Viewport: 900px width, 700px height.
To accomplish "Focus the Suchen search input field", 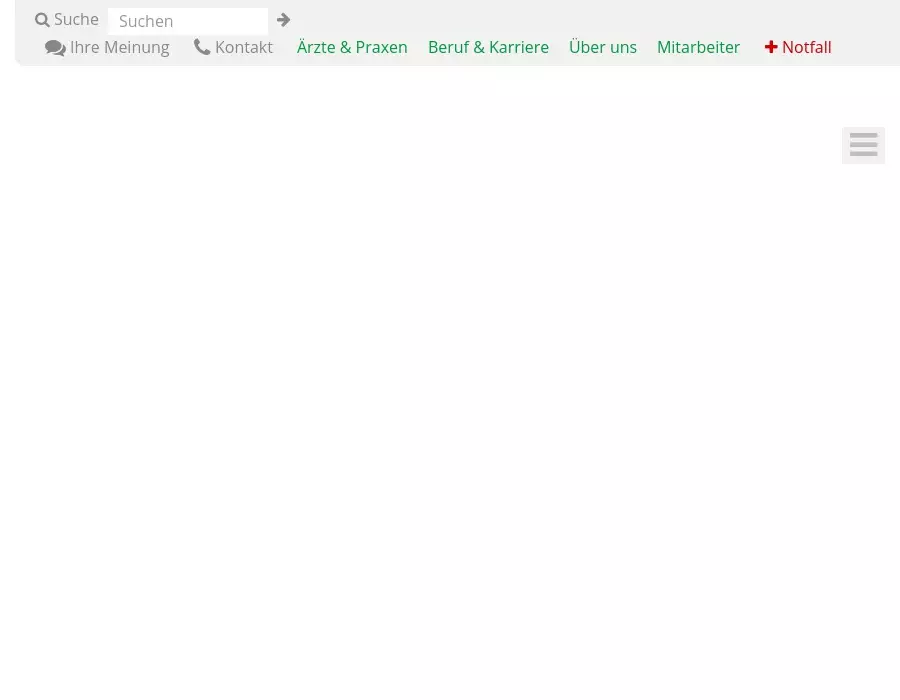I will pyautogui.click(x=188, y=21).
